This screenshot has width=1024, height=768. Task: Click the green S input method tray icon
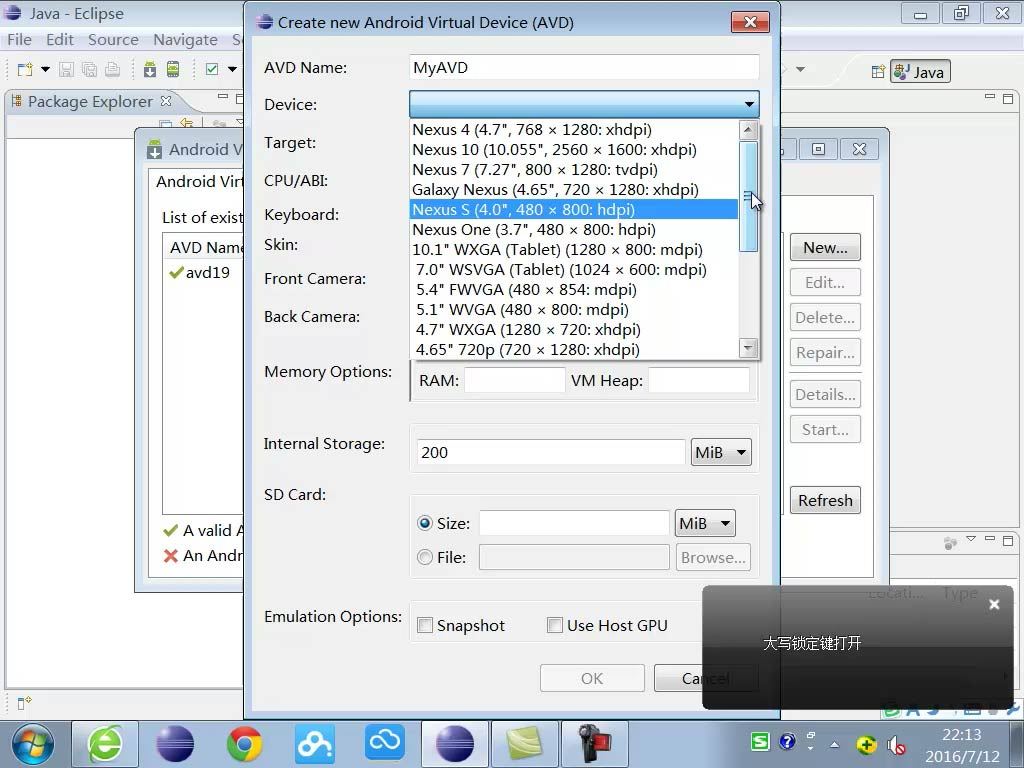(760, 741)
